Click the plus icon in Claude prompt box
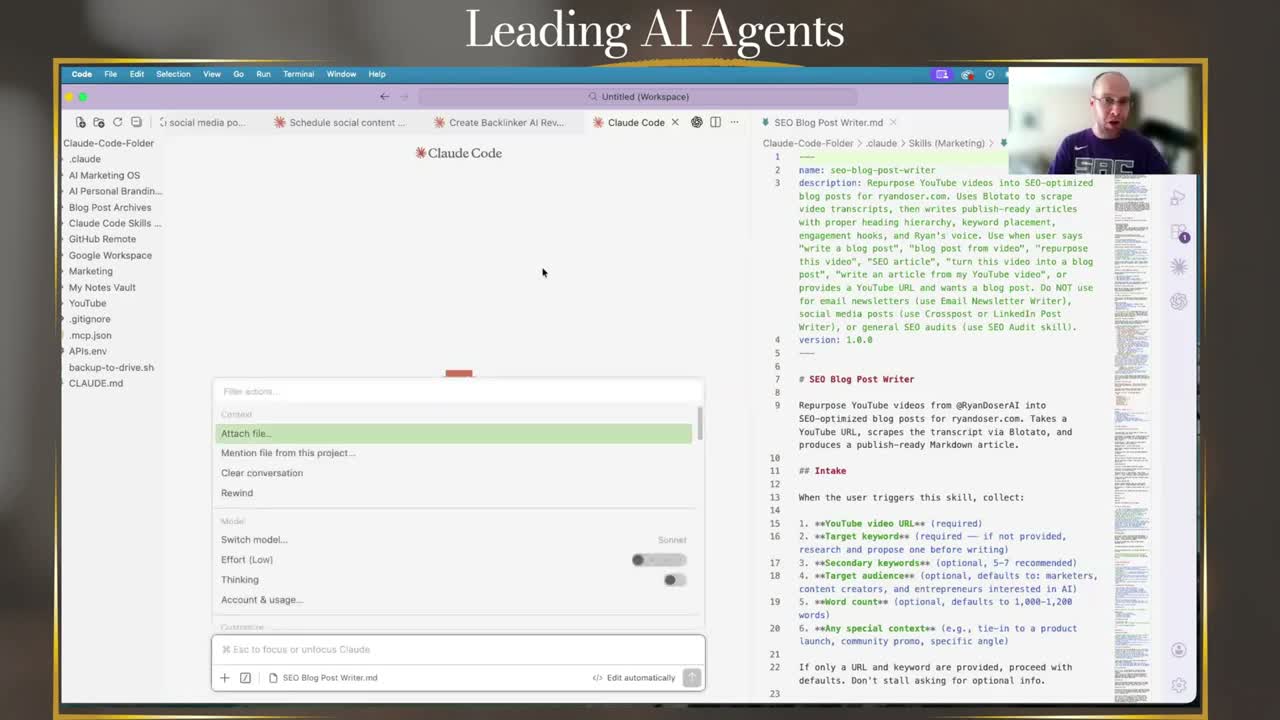 pos(225,678)
